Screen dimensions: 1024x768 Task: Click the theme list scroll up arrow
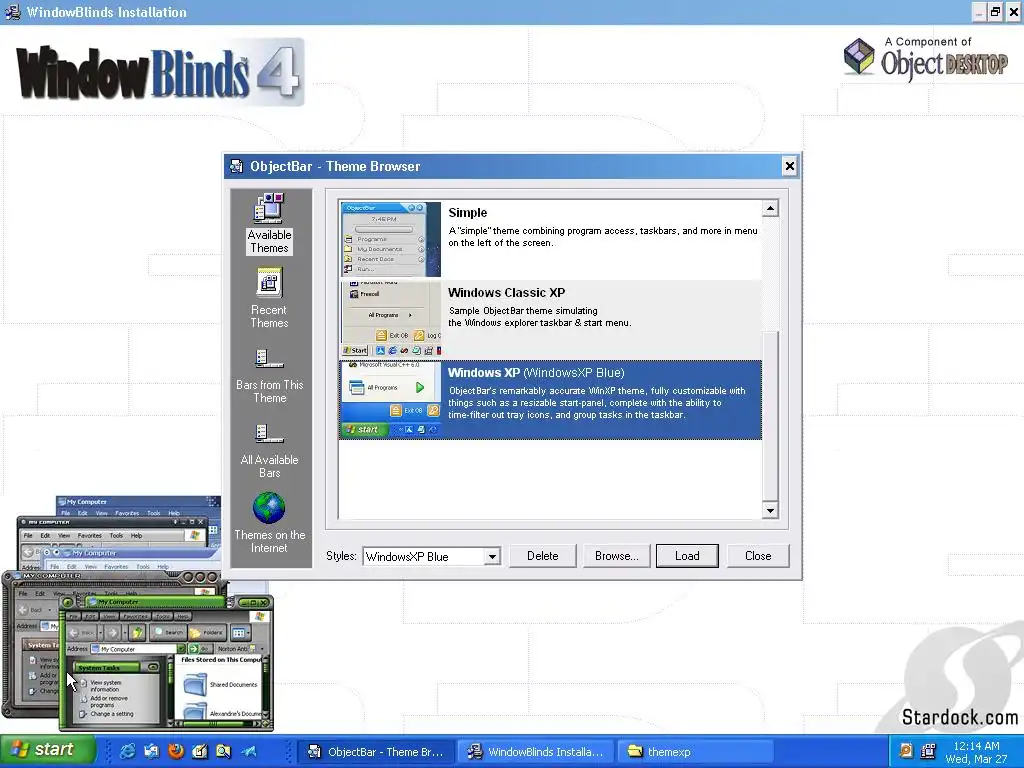coord(770,209)
